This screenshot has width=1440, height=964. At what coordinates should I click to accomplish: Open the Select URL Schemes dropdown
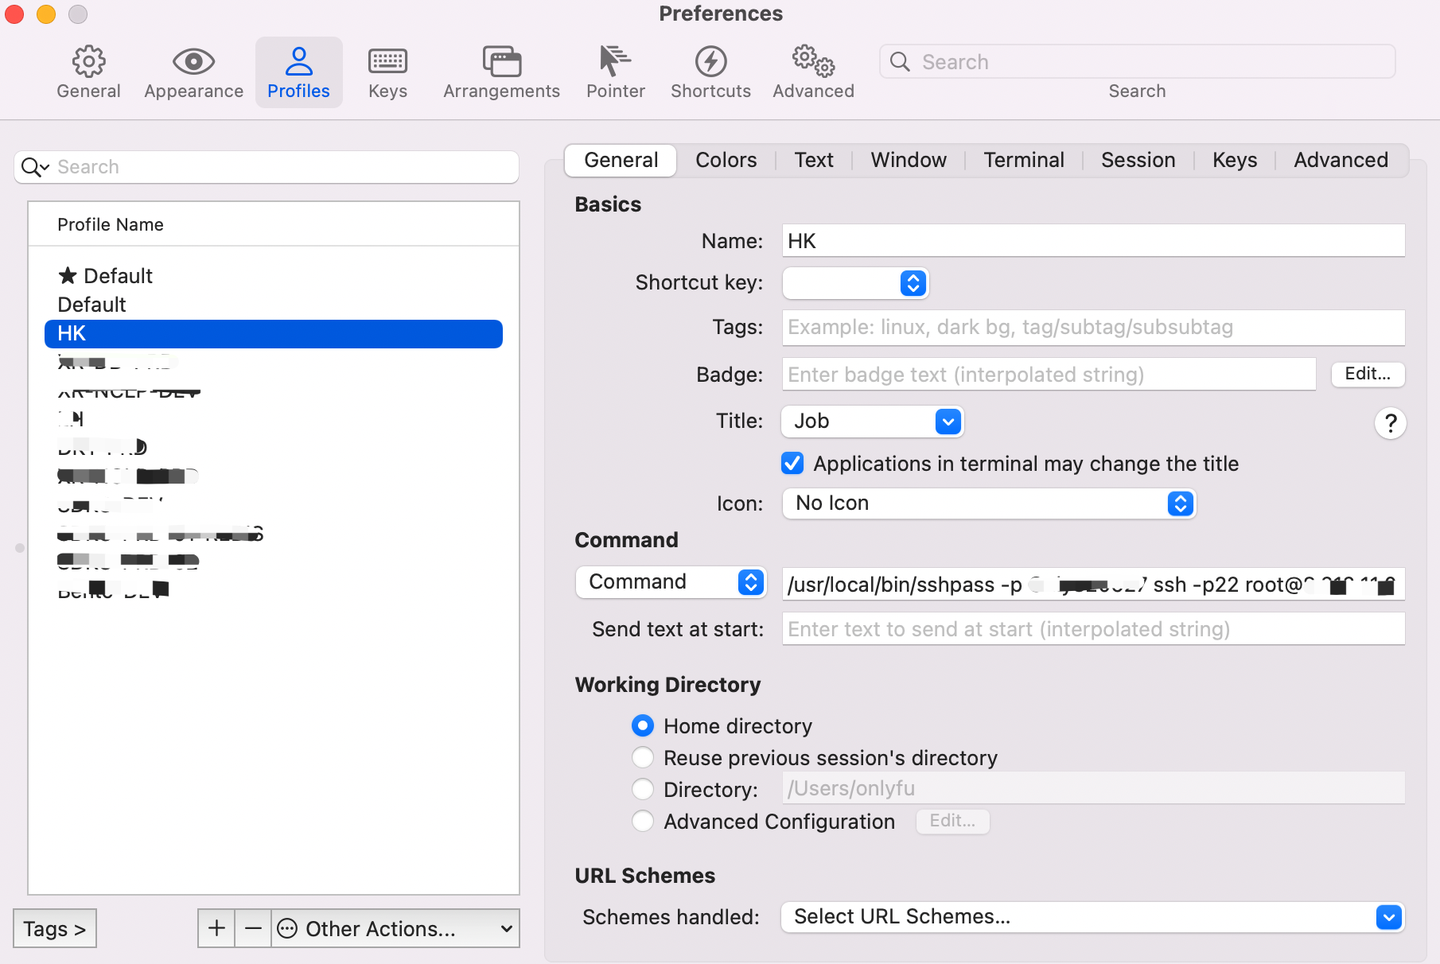pyautogui.click(x=1388, y=917)
